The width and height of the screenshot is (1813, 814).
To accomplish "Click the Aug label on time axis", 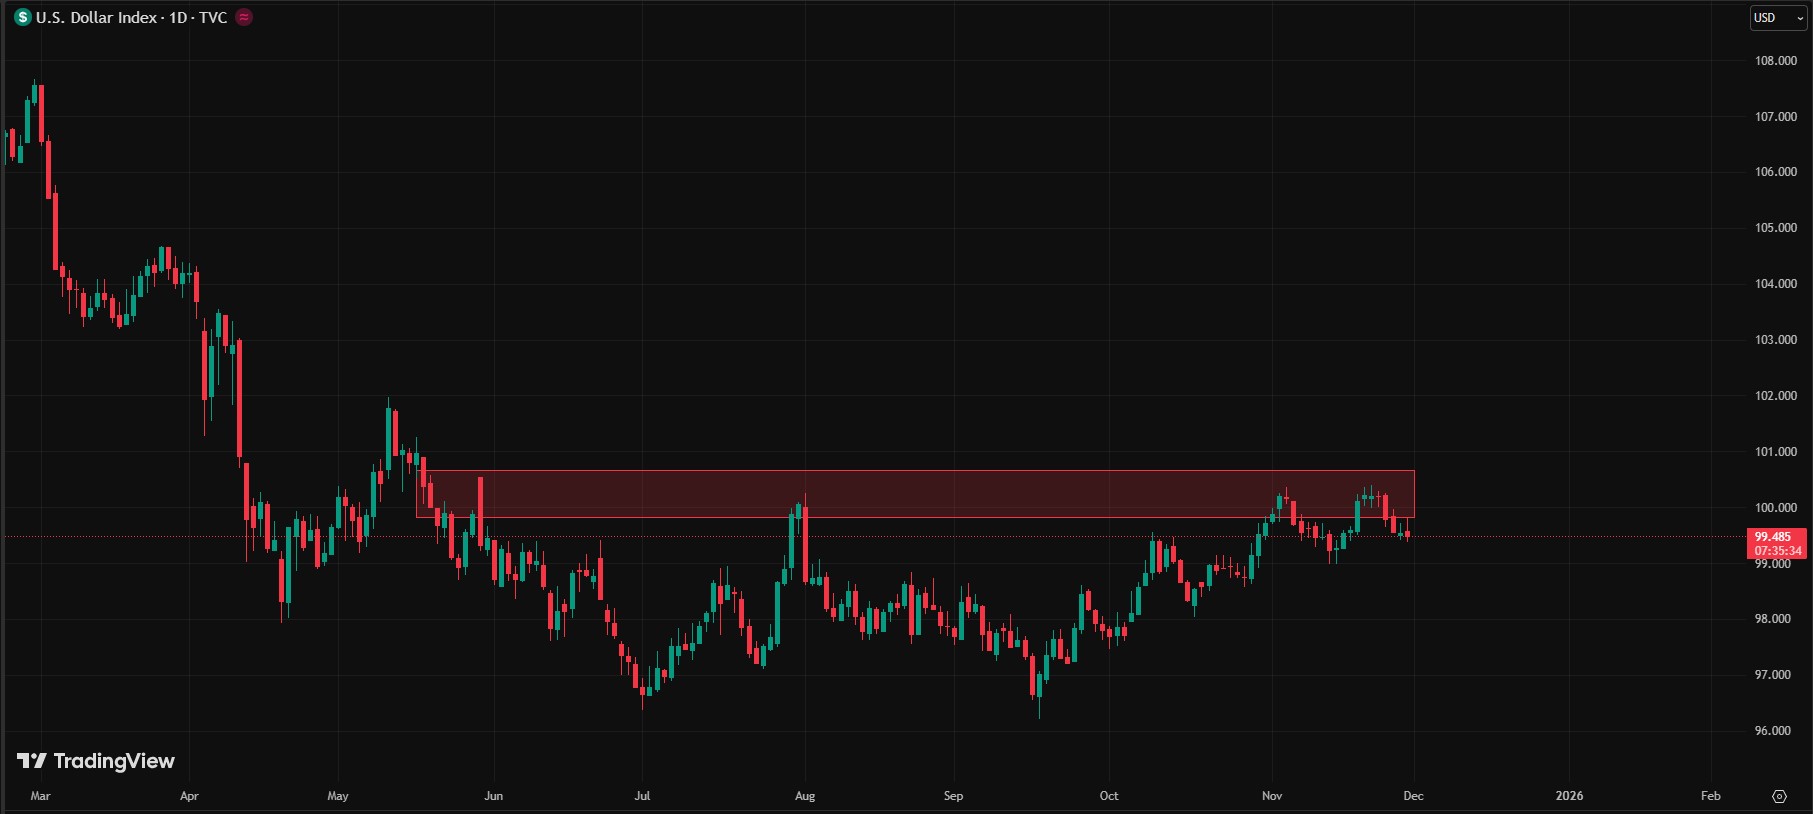I will [805, 796].
